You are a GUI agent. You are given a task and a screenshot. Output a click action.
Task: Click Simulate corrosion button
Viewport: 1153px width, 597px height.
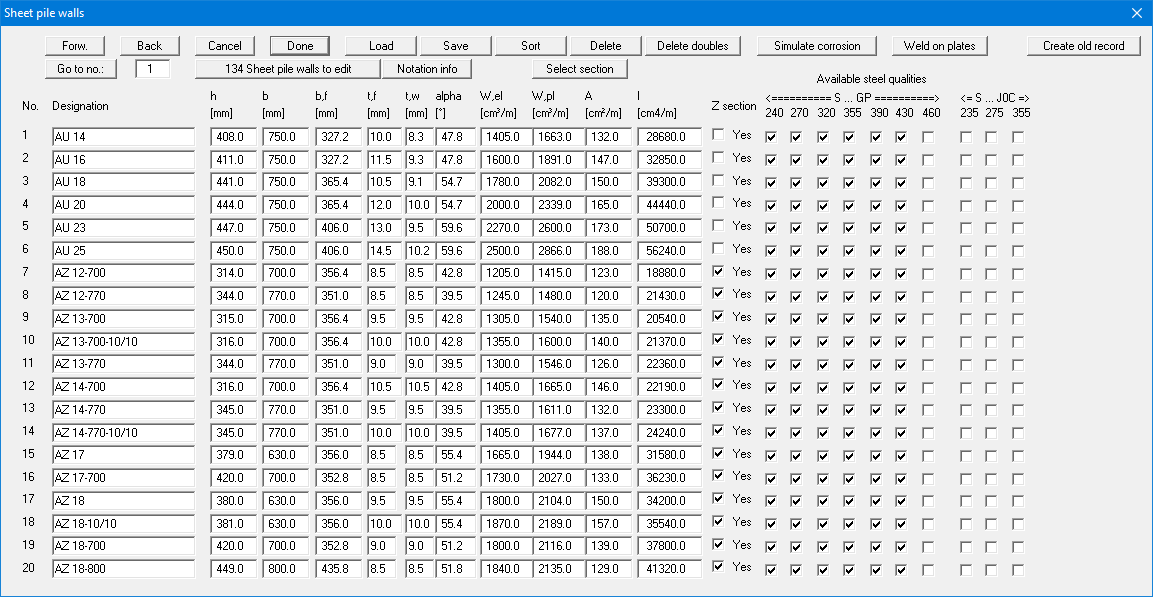[x=817, y=46]
